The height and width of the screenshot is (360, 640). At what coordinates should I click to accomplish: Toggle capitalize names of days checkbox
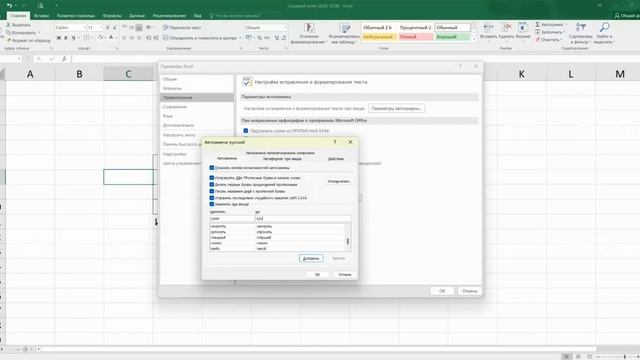(x=212, y=191)
